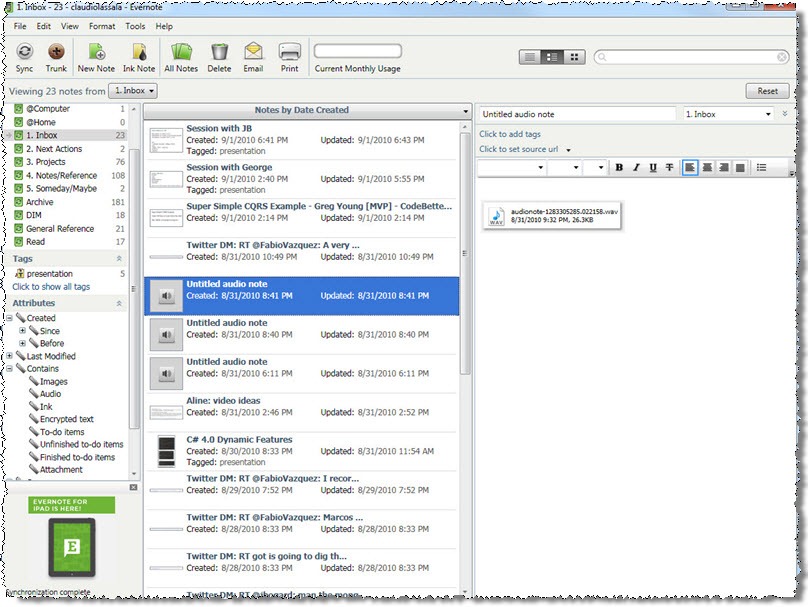Open the Tools menu
Image resolution: width=808 pixels, height=607 pixels.
click(x=135, y=26)
